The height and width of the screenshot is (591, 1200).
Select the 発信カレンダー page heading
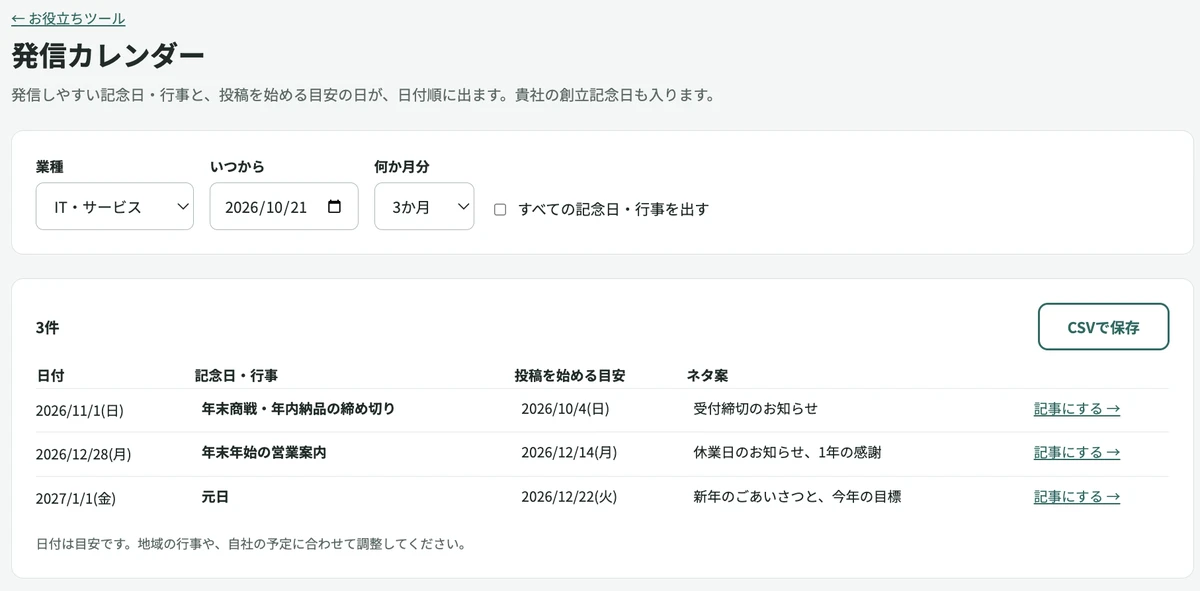point(108,56)
